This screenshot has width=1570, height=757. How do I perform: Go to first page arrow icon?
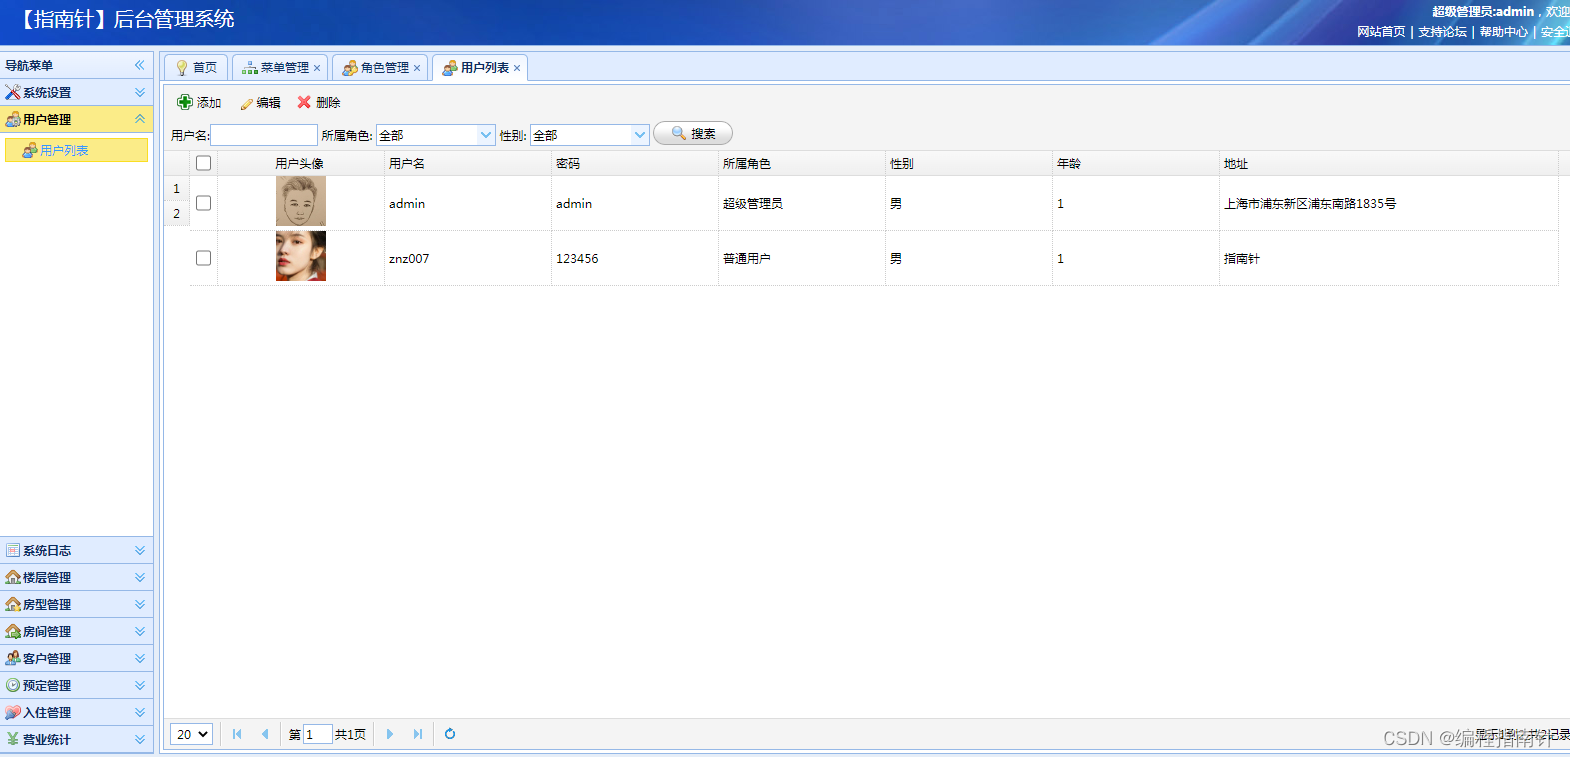tap(237, 734)
